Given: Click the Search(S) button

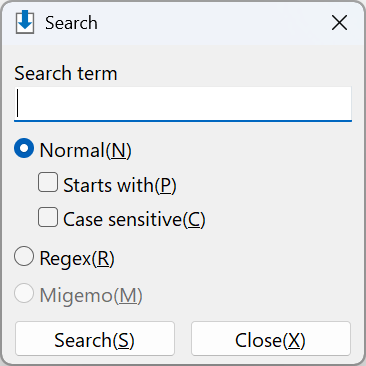Looking at the screenshot, I should [x=95, y=339].
